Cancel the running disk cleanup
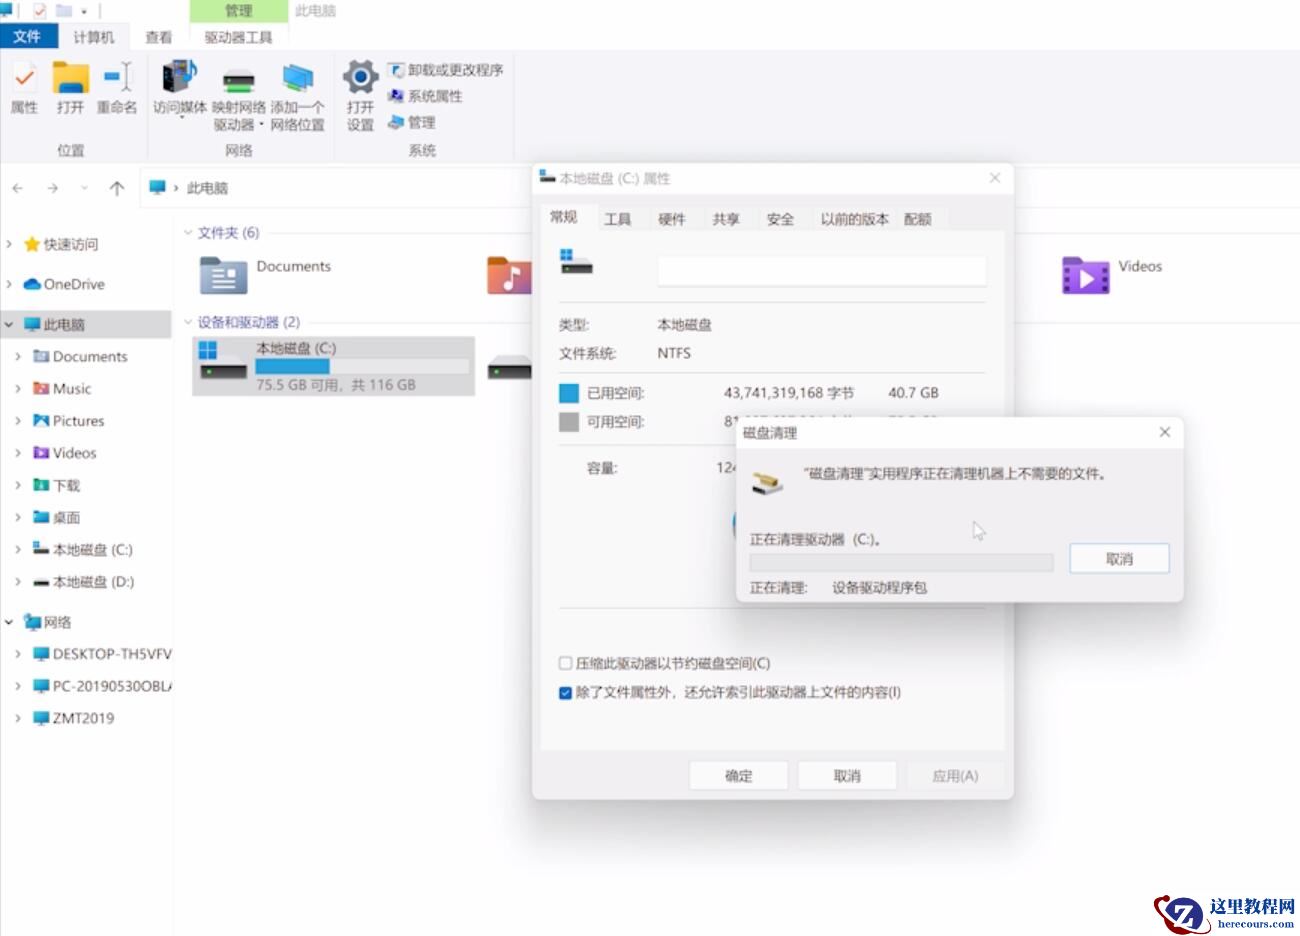 [x=1119, y=558]
